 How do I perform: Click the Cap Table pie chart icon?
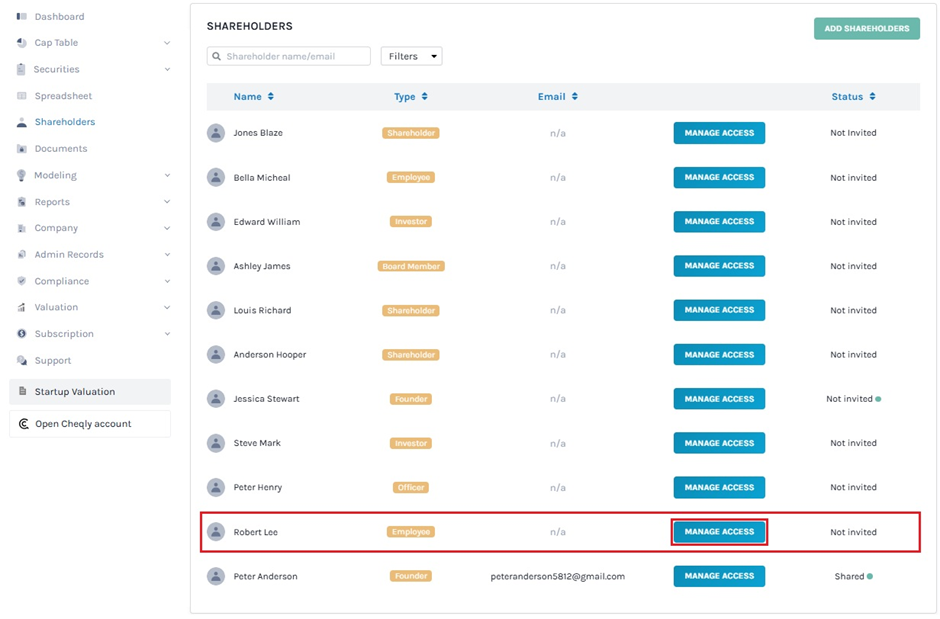point(22,43)
